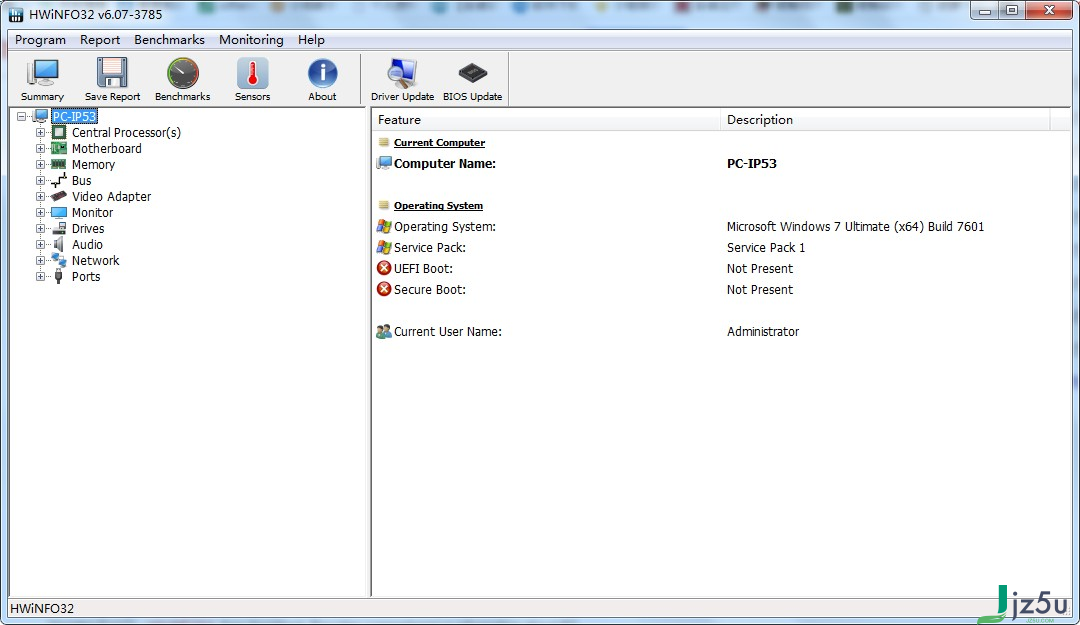1080x625 pixels.
Task: Click the Drives icon in tree
Action: point(59,228)
